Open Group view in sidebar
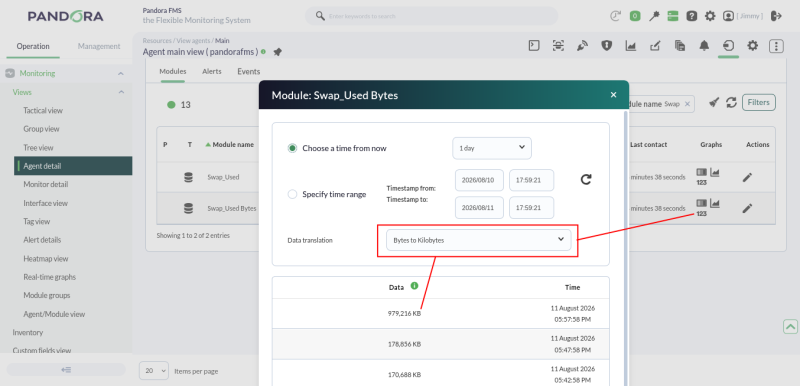The height and width of the screenshot is (386, 800). click(x=41, y=129)
